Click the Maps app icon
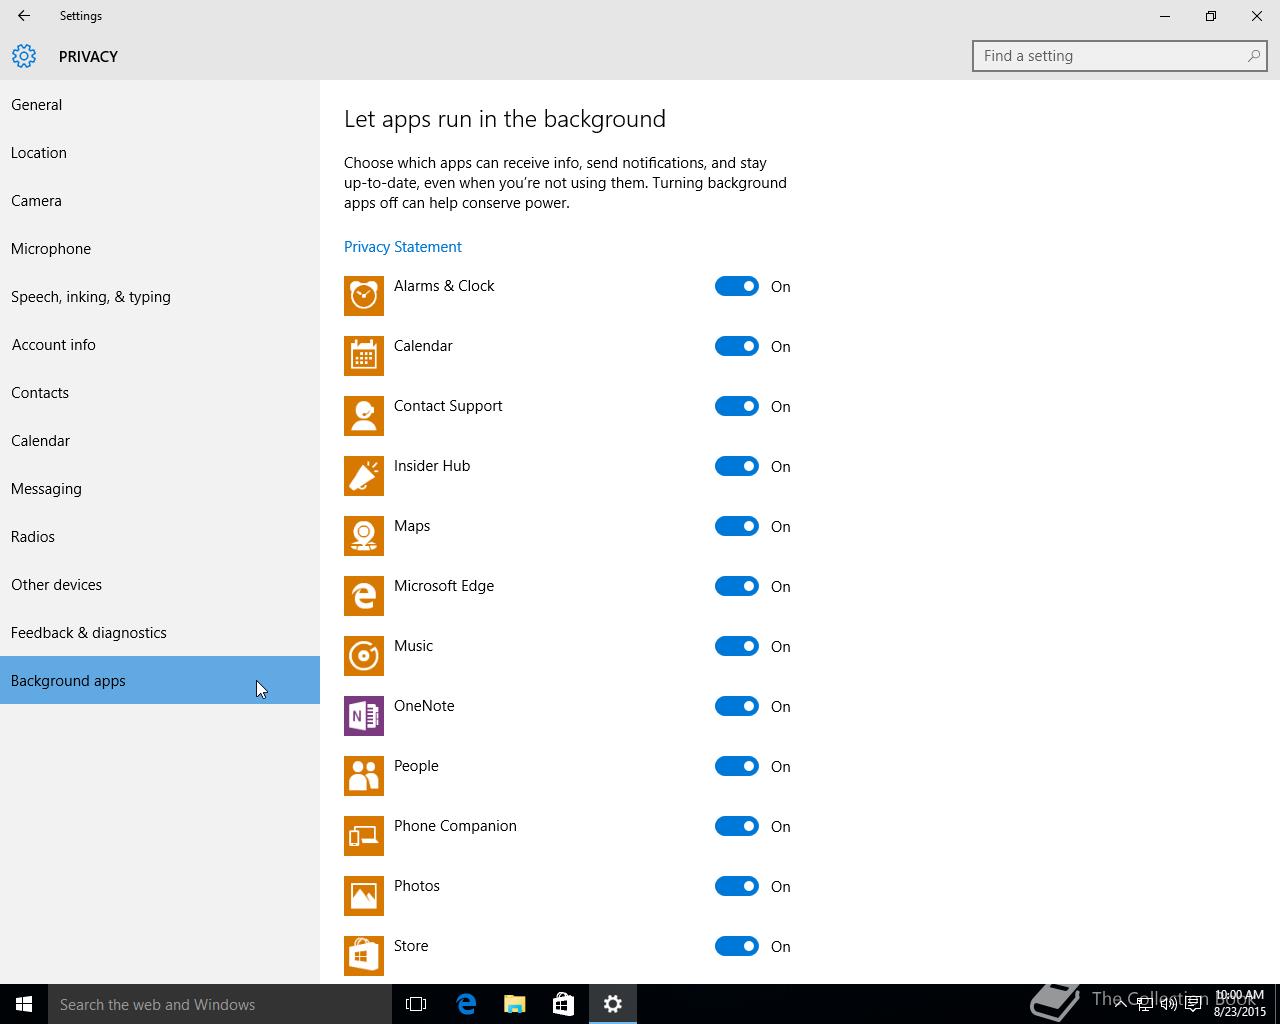Image resolution: width=1280 pixels, height=1024 pixels. tap(364, 536)
